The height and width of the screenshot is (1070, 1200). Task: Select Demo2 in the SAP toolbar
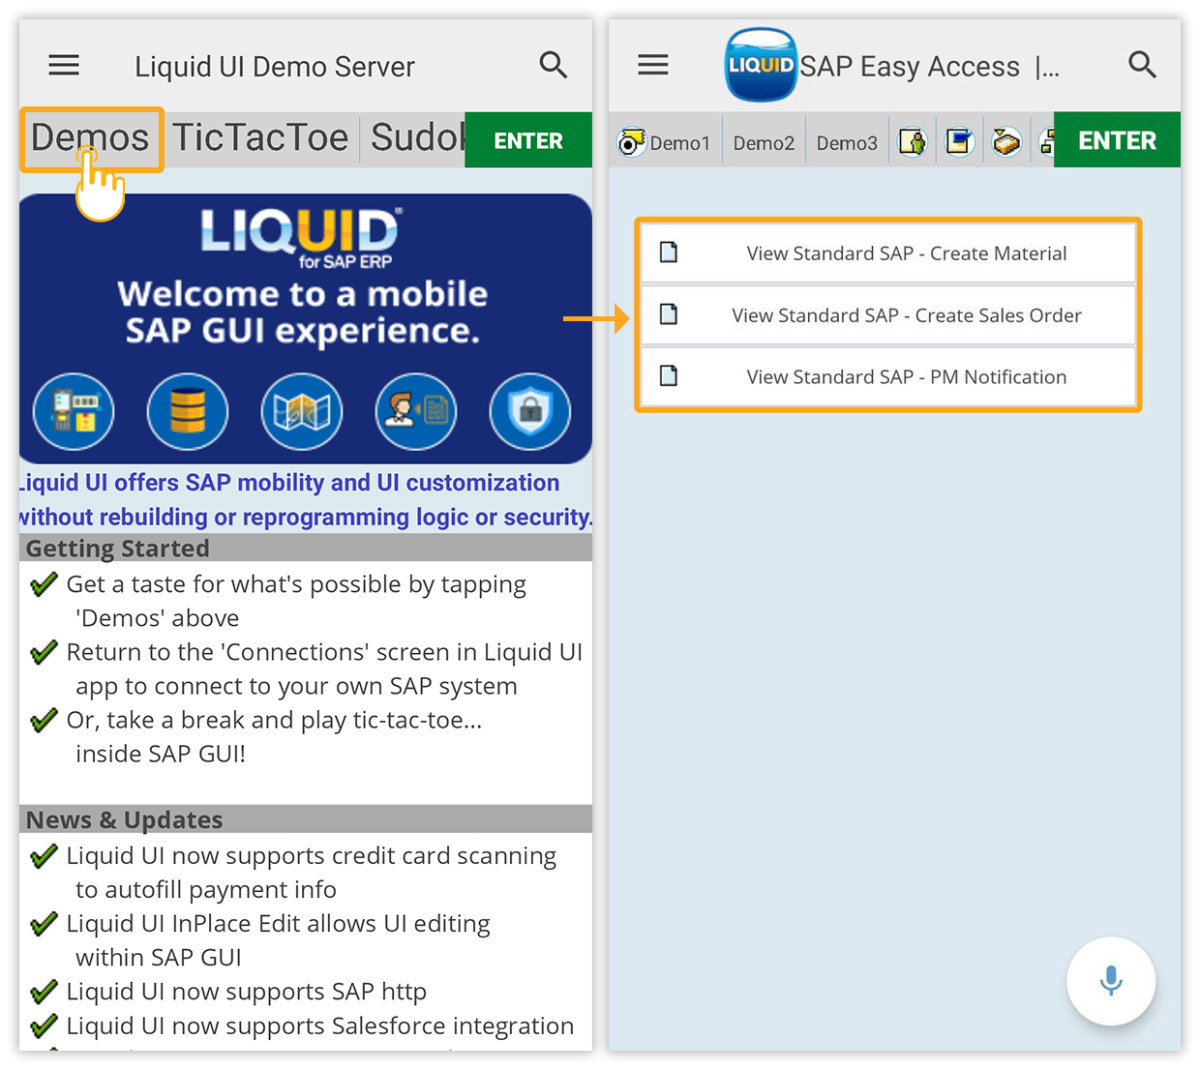tap(763, 143)
